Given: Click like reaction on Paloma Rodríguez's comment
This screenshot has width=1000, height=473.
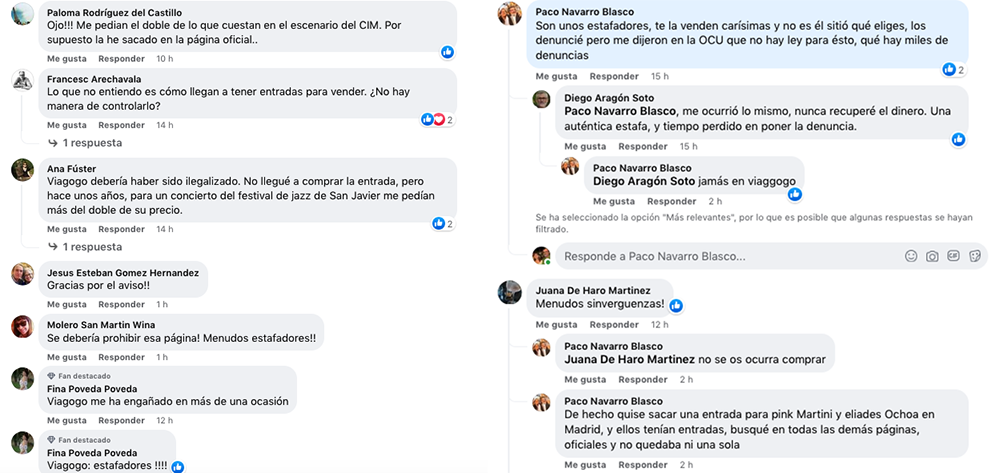Looking at the screenshot, I should (x=447, y=52).
